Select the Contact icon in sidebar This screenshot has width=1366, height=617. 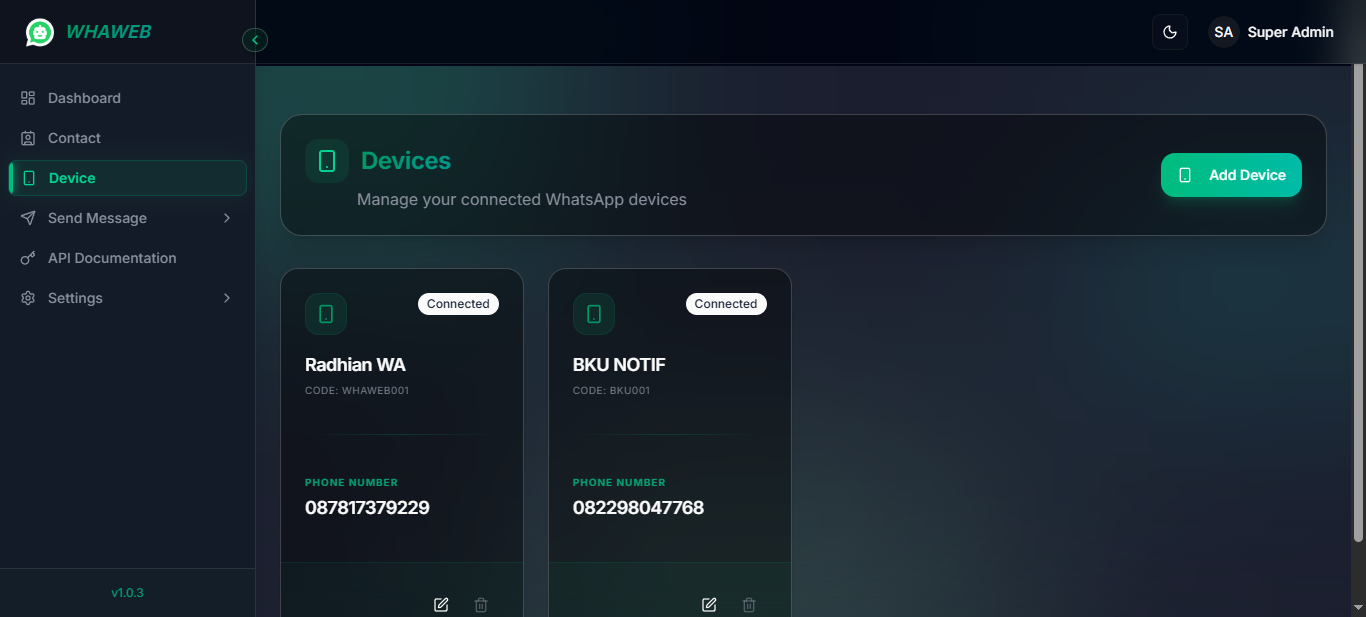(x=27, y=137)
